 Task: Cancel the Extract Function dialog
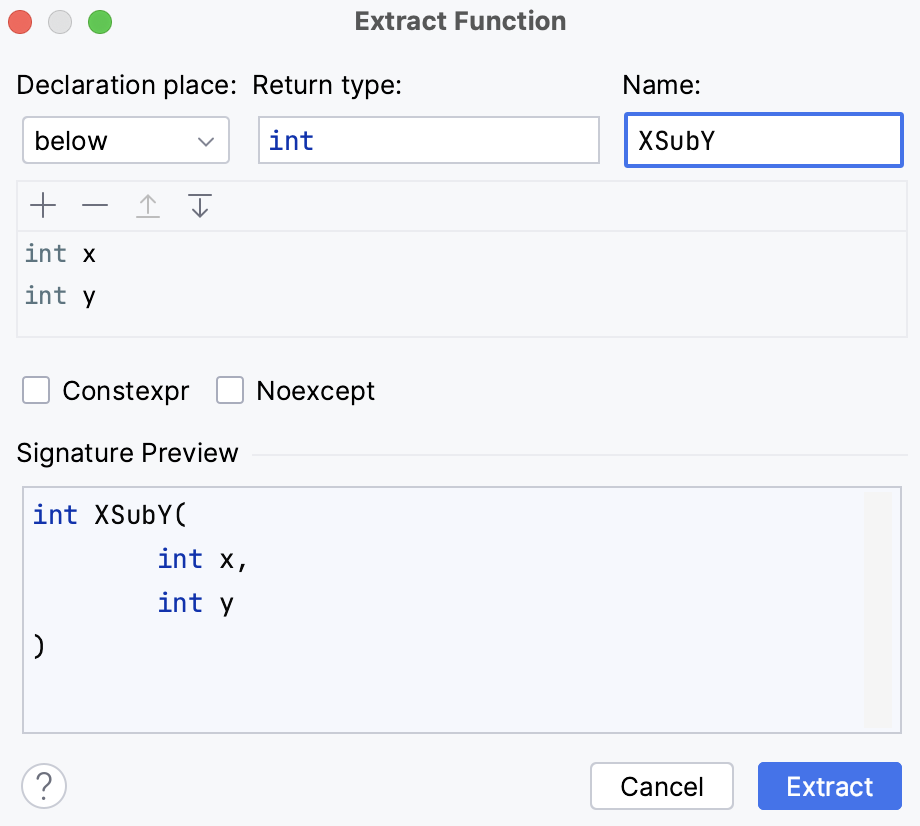pos(661,786)
